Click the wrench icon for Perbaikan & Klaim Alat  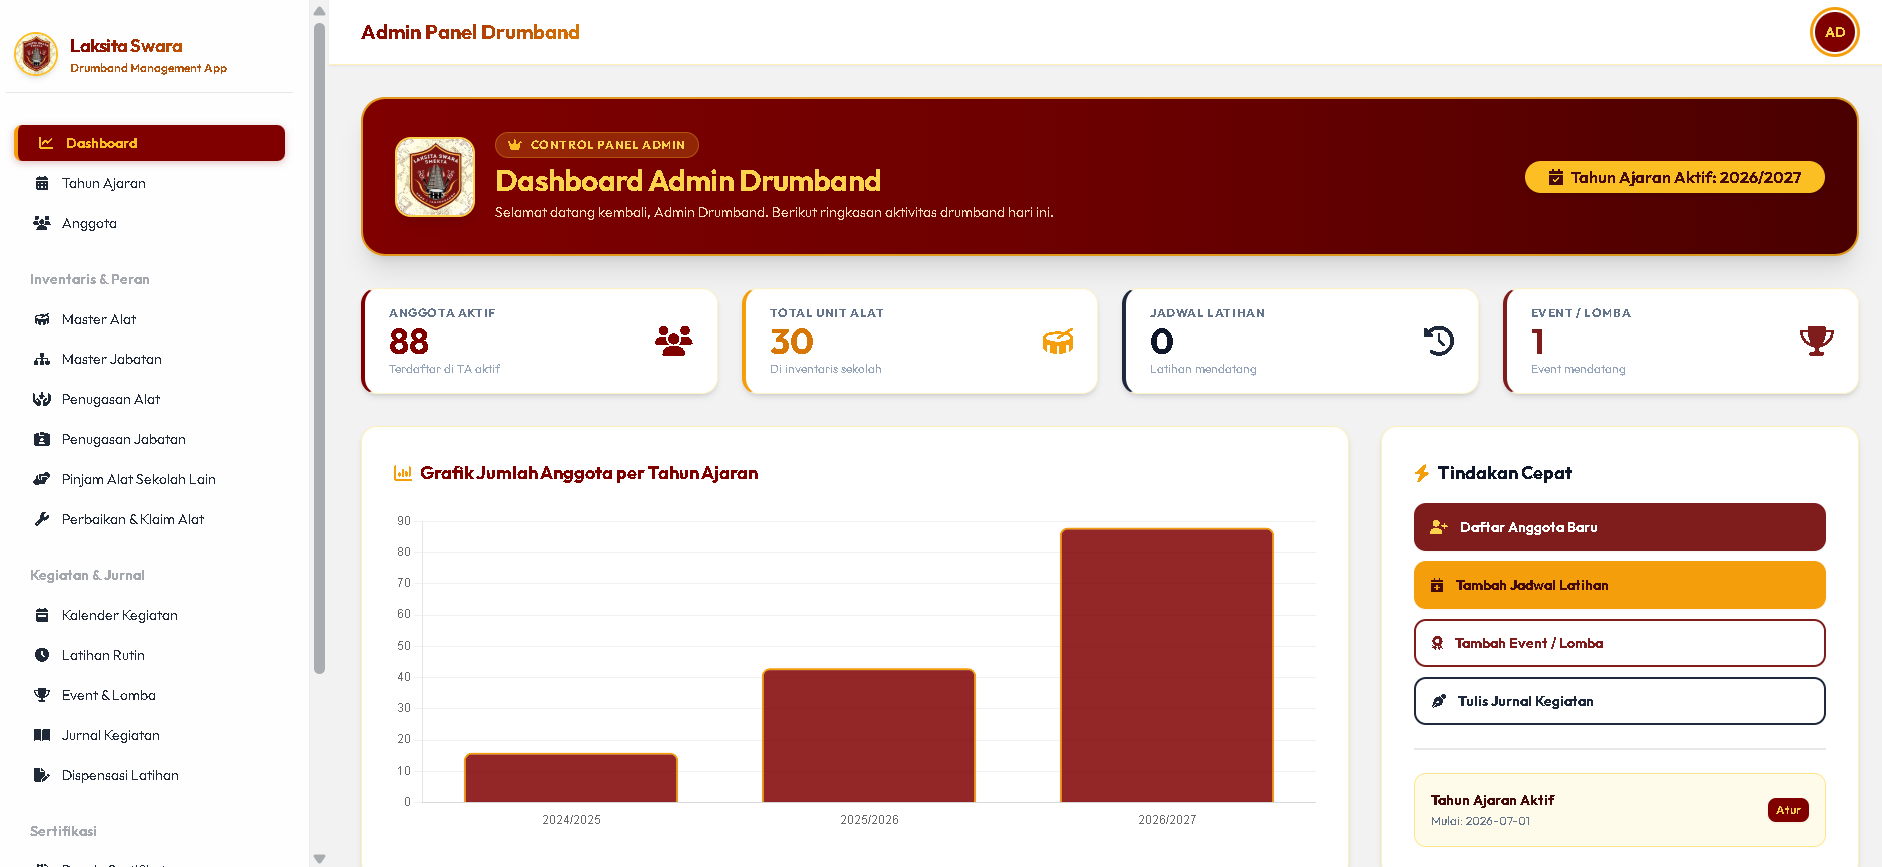pyautogui.click(x=42, y=519)
